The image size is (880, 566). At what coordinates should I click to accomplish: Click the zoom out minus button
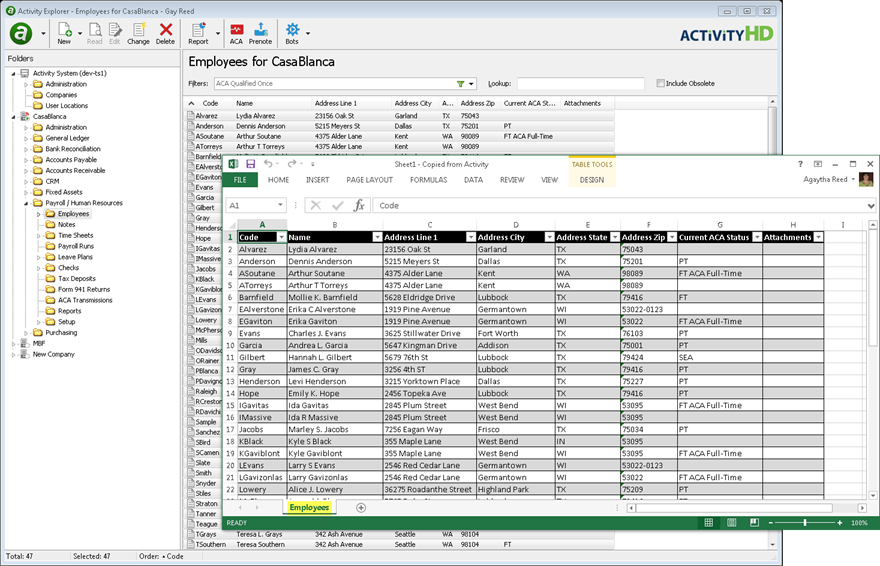click(x=771, y=522)
